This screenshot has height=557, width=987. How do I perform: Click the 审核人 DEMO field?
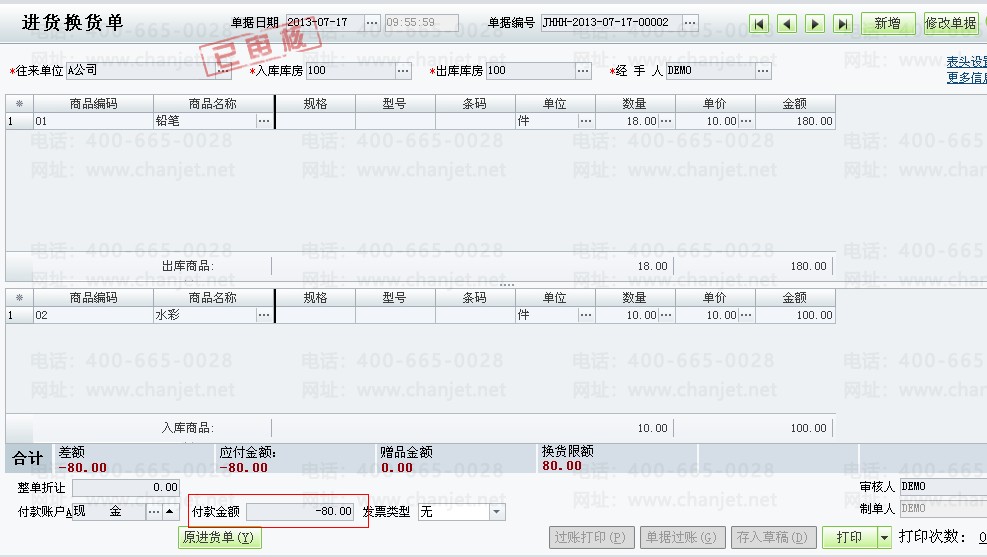tap(944, 487)
